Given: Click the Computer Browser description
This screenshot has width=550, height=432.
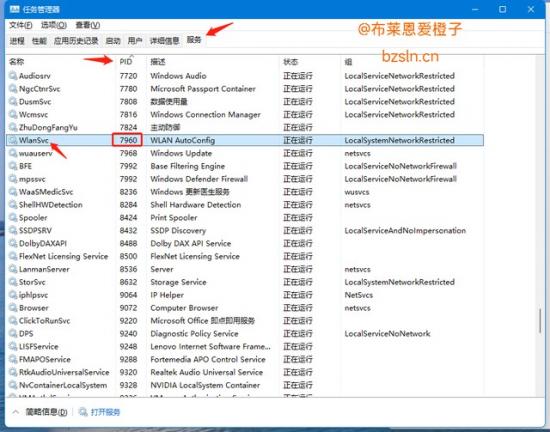Looking at the screenshot, I should coord(184,308).
